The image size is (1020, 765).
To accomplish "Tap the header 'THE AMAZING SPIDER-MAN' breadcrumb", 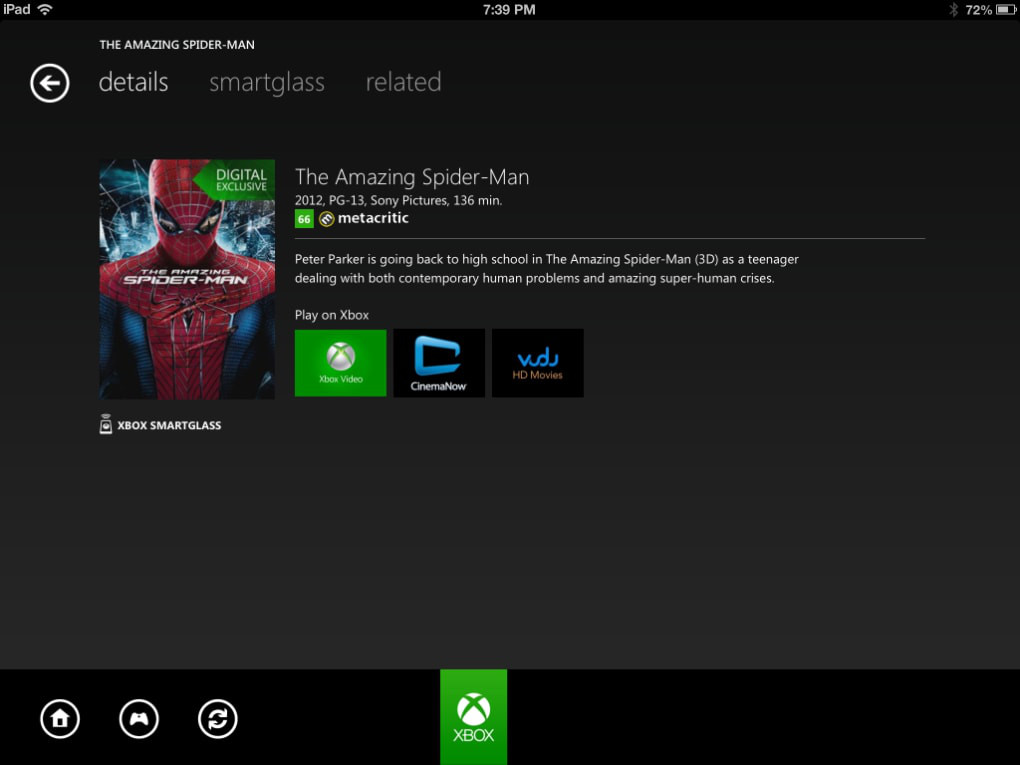I will pyautogui.click(x=177, y=45).
